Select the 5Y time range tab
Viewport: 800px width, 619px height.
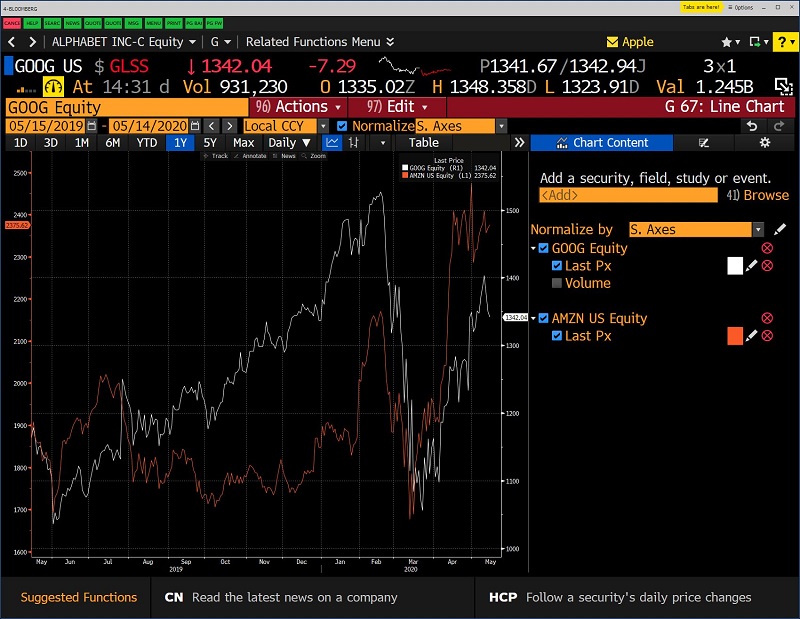pyautogui.click(x=209, y=143)
